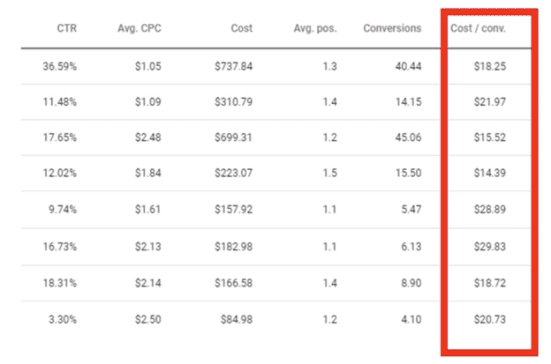Pick the Conversions value 14.15

pos(408,102)
